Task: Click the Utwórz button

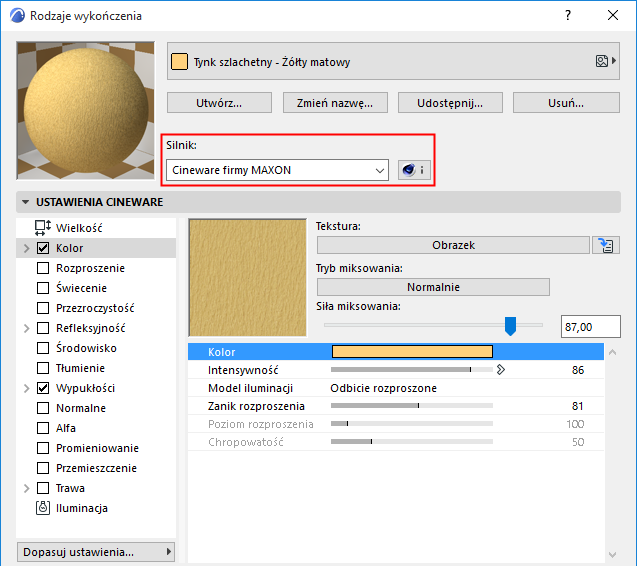Action: pos(219,103)
